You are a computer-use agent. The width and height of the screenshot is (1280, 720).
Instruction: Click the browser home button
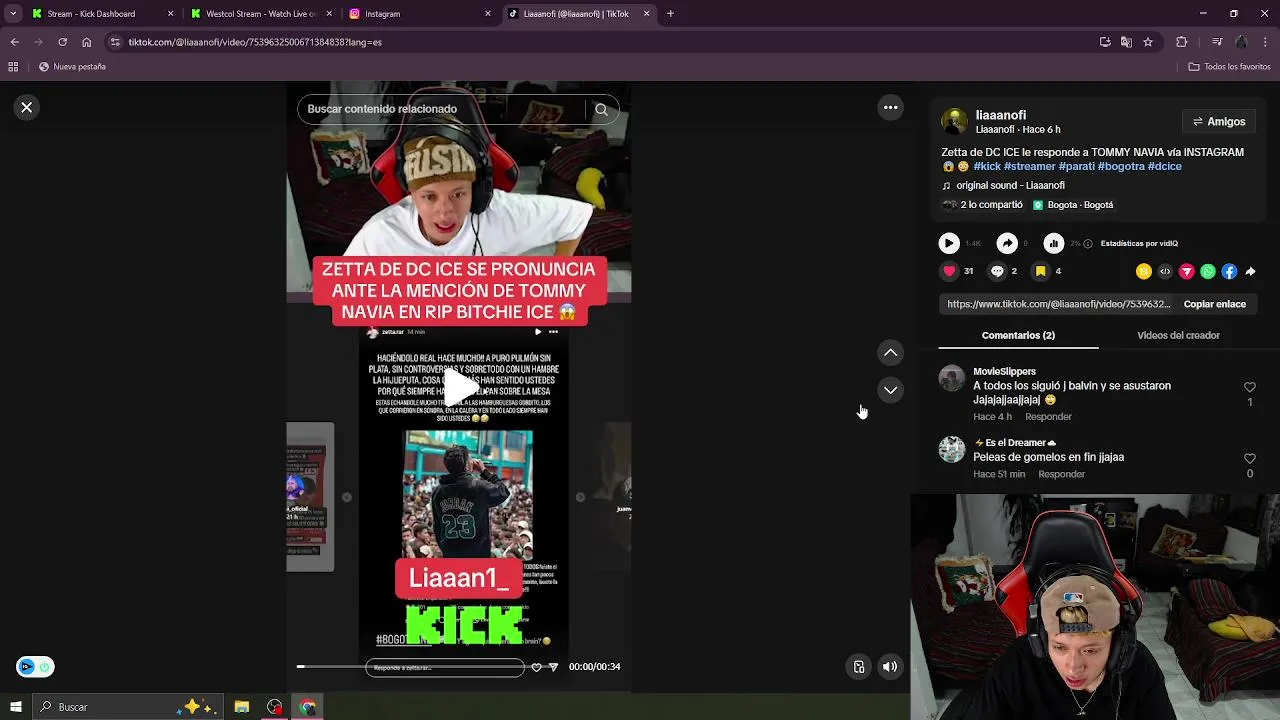point(86,42)
